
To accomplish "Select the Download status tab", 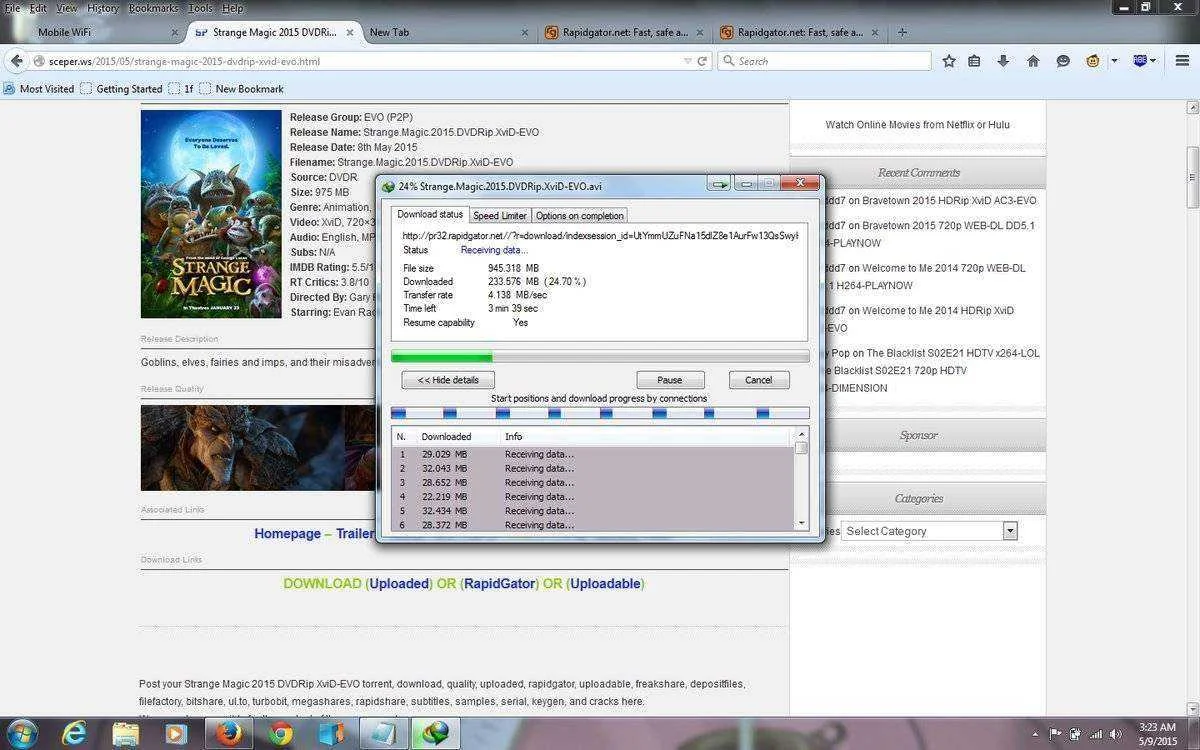I will [x=430, y=214].
